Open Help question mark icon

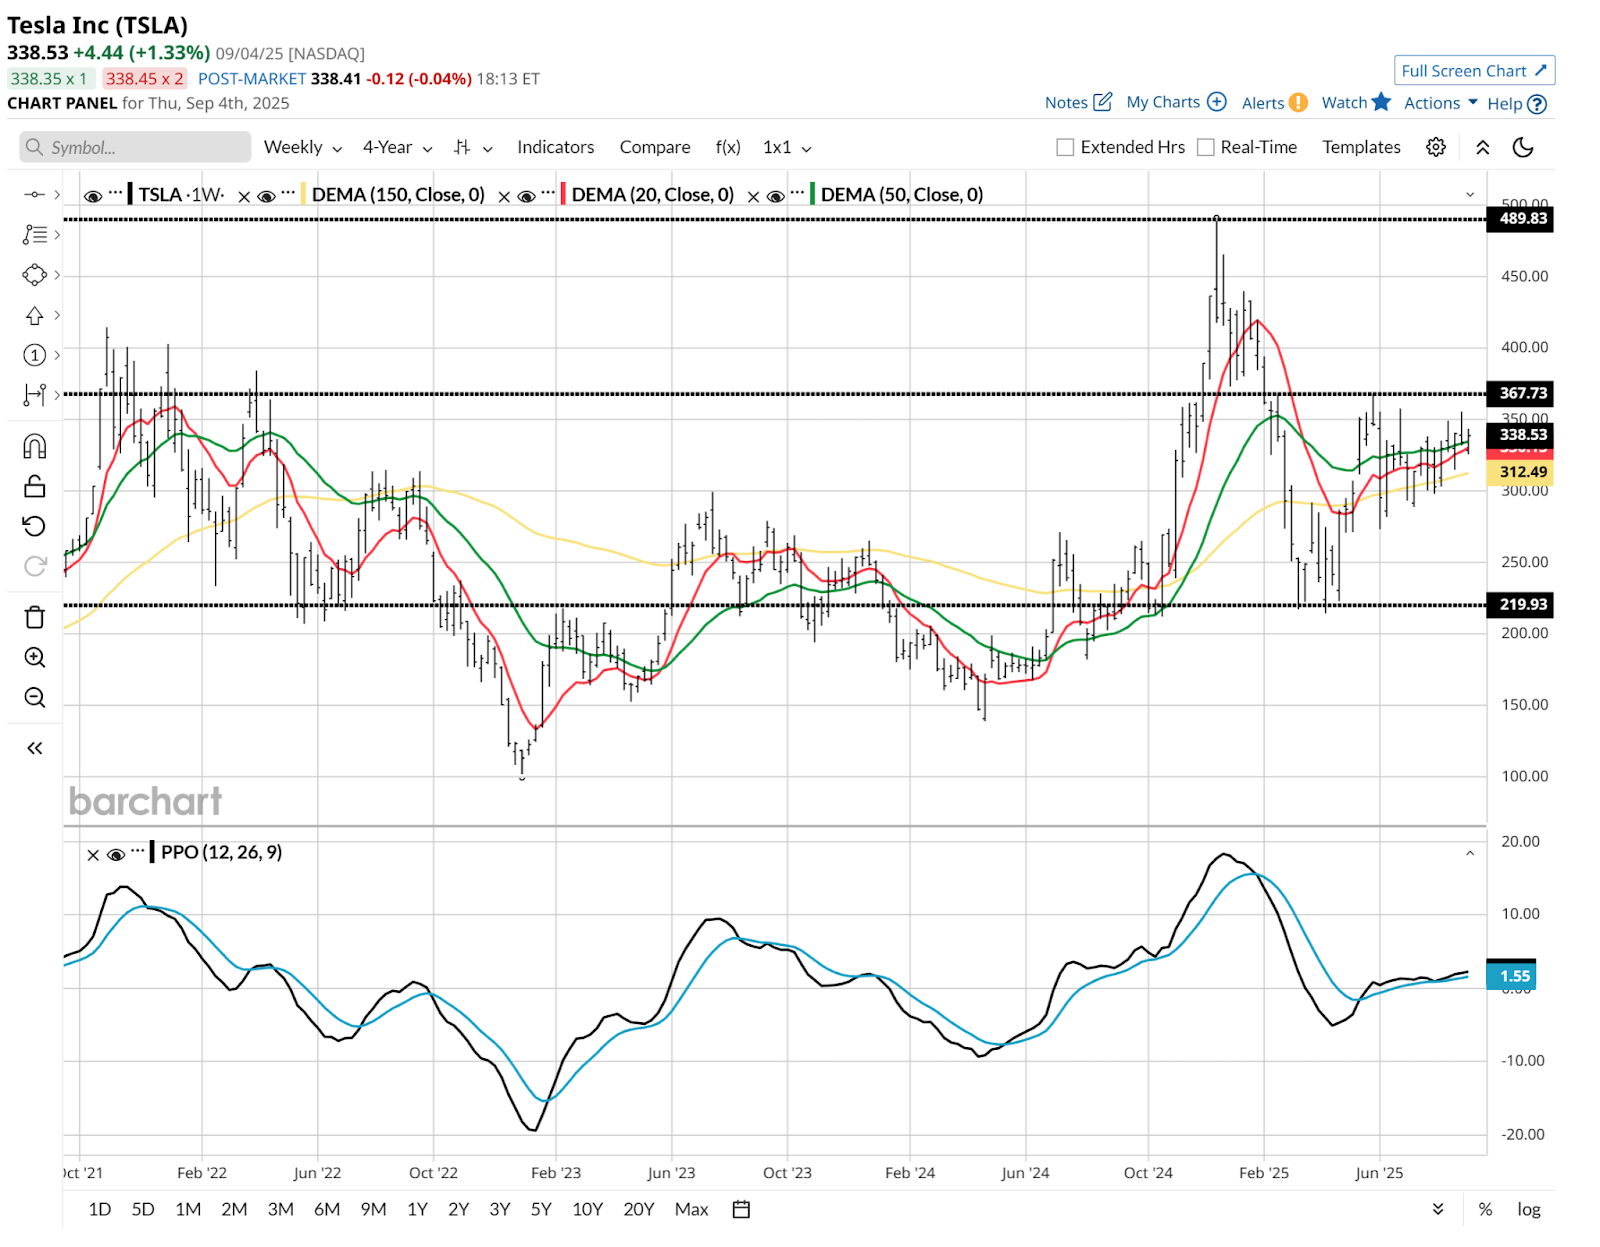pos(1538,104)
